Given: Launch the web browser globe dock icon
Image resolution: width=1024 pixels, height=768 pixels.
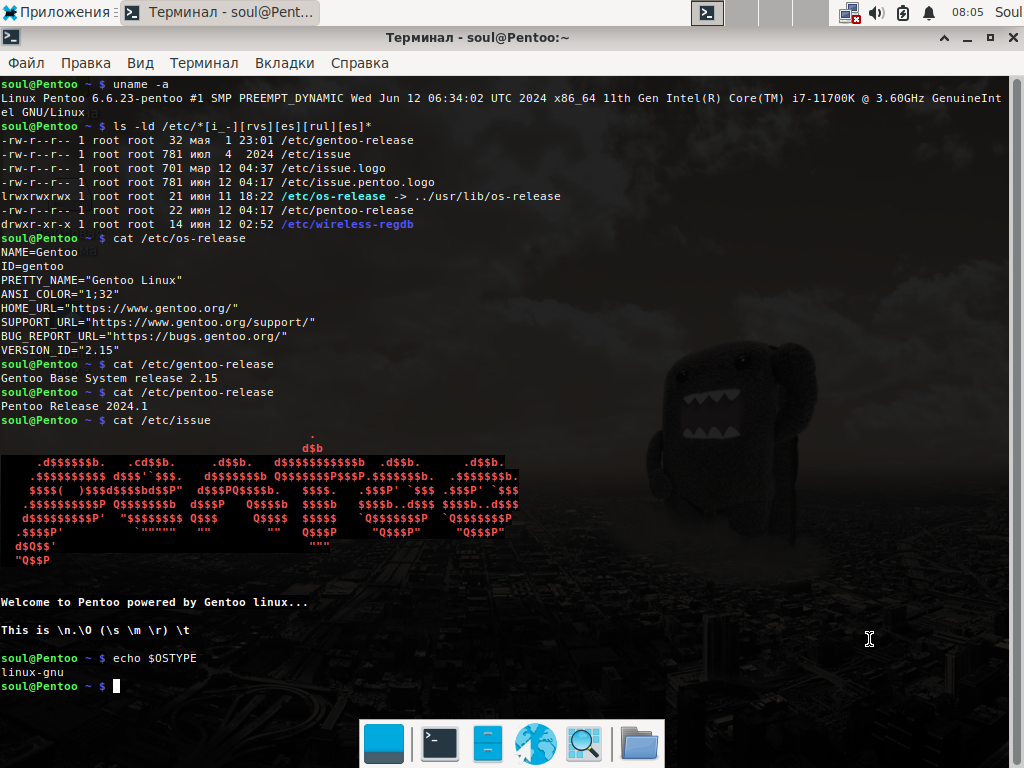Looking at the screenshot, I should [x=536, y=743].
